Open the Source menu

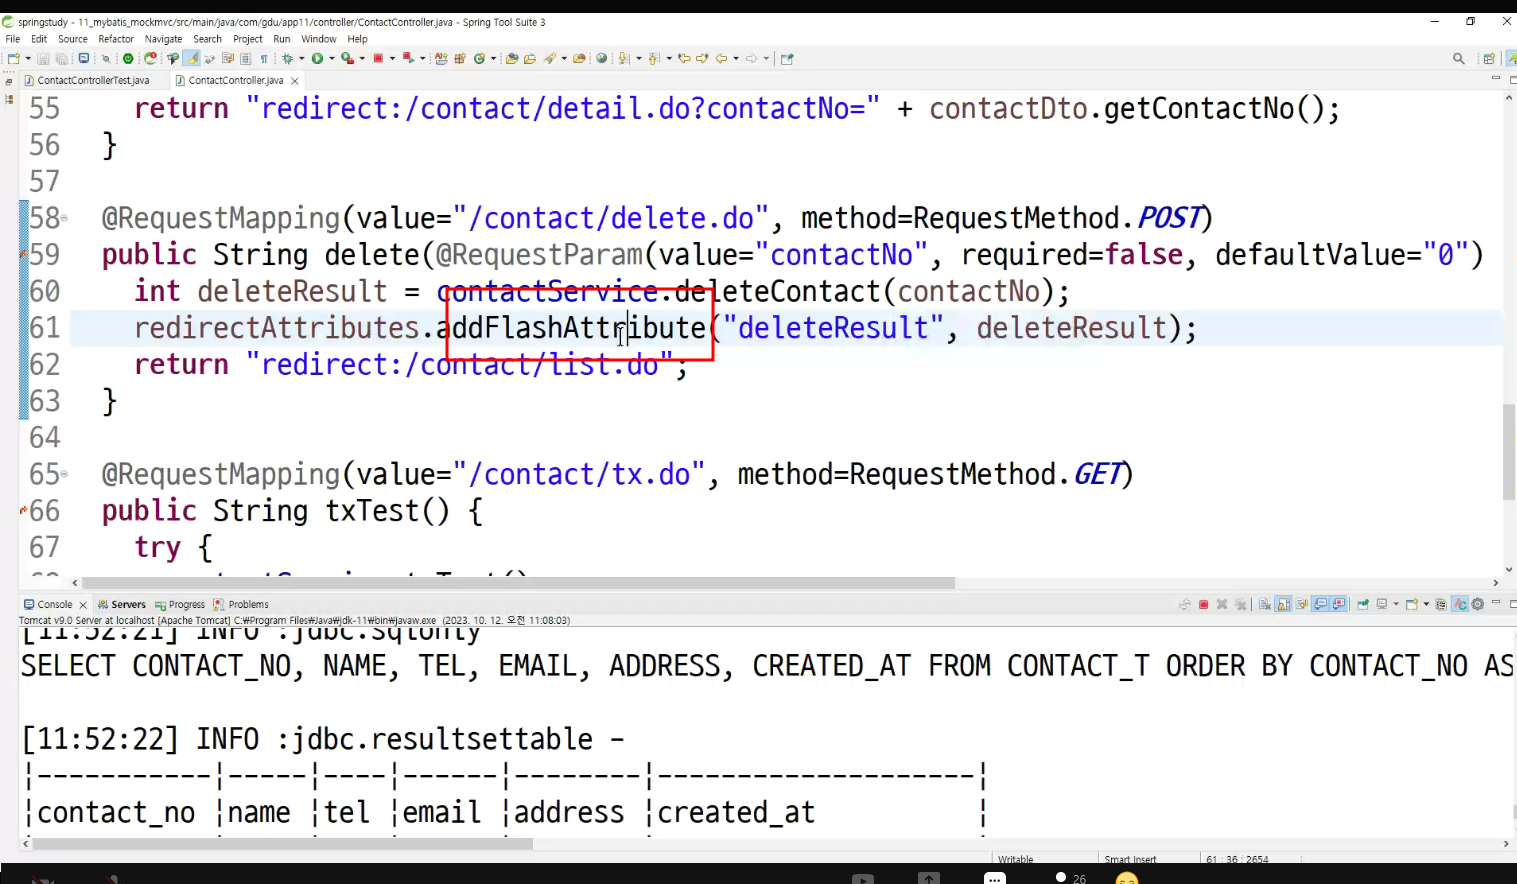click(73, 39)
